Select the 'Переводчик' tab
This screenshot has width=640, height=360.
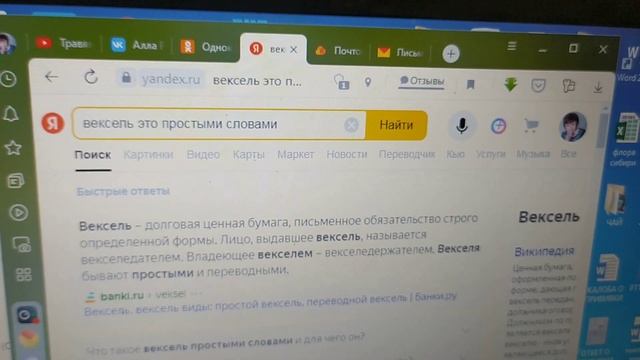click(407, 154)
